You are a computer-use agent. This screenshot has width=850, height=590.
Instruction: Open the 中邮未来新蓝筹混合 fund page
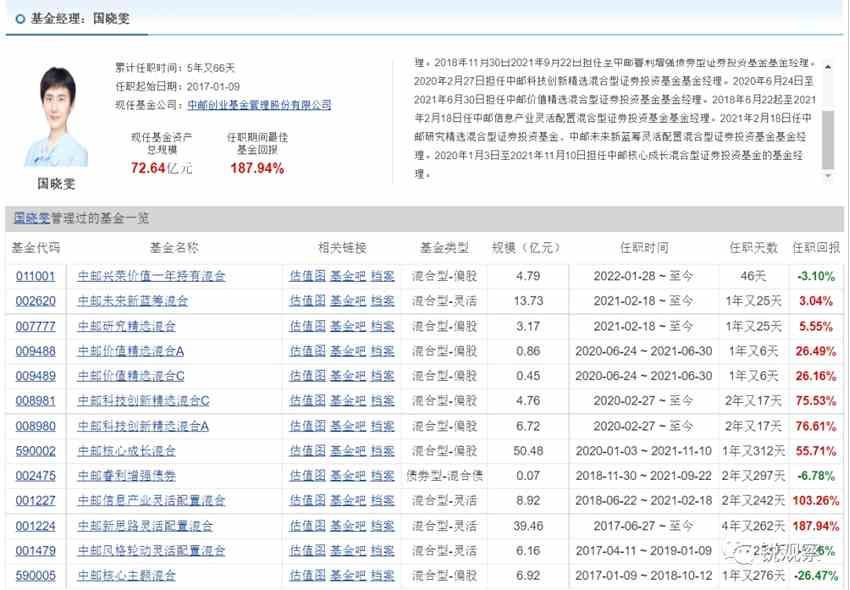click(132, 301)
